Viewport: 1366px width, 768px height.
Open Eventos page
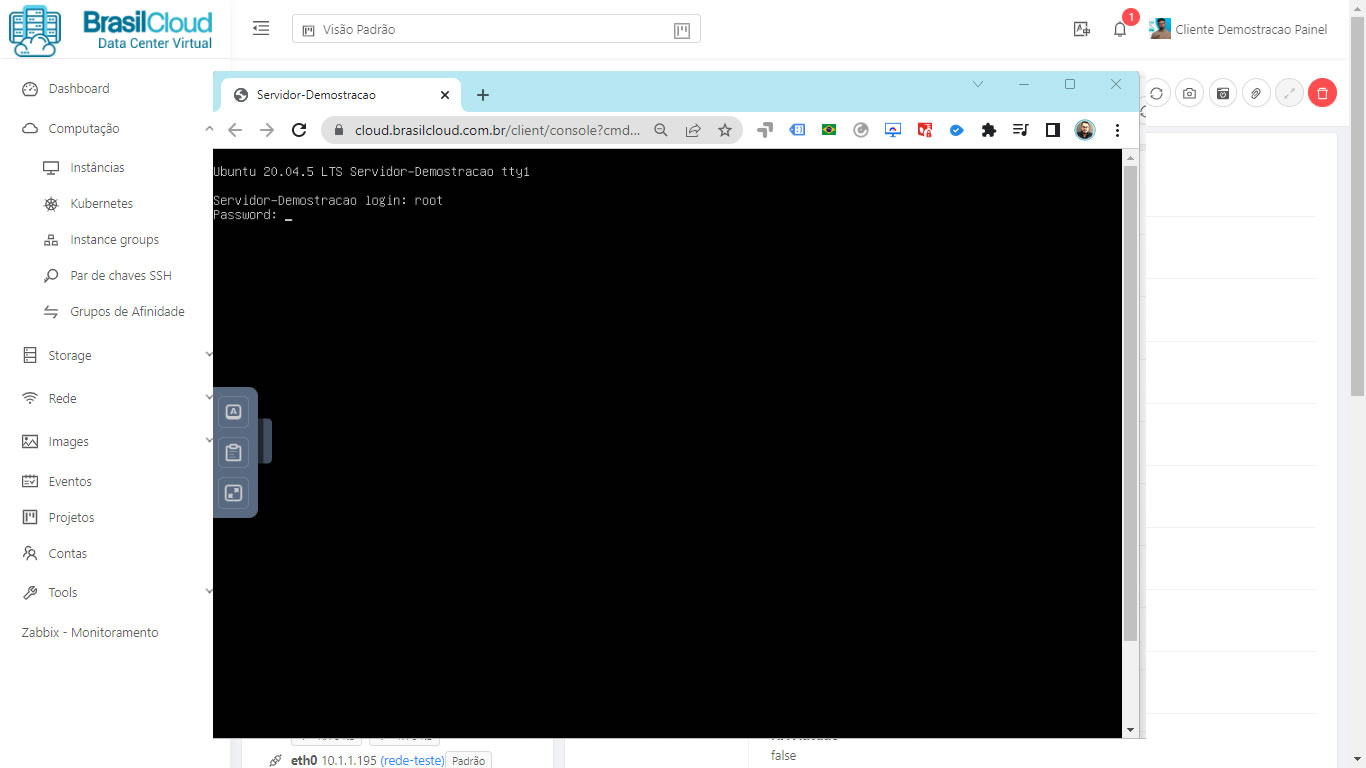pyautogui.click(x=70, y=481)
